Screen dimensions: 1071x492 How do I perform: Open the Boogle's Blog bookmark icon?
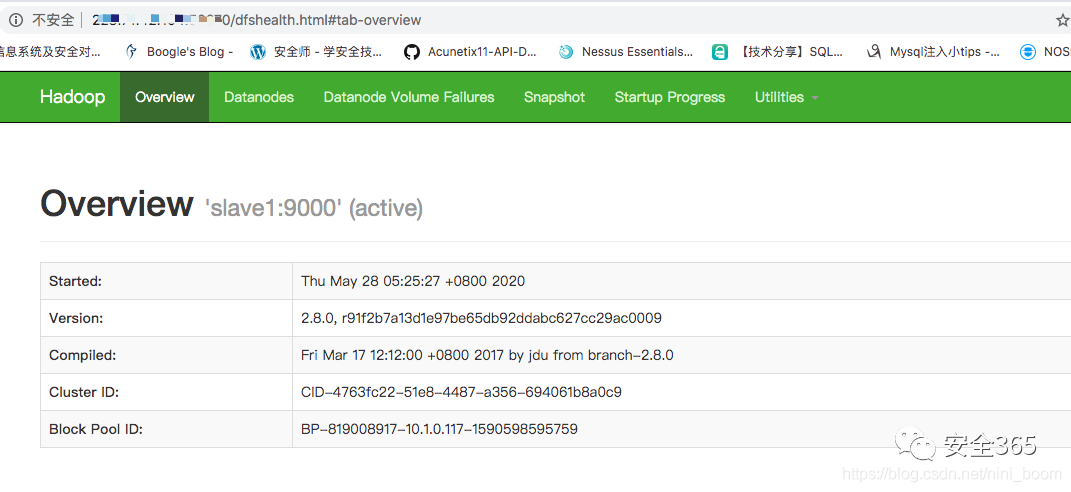[131, 52]
